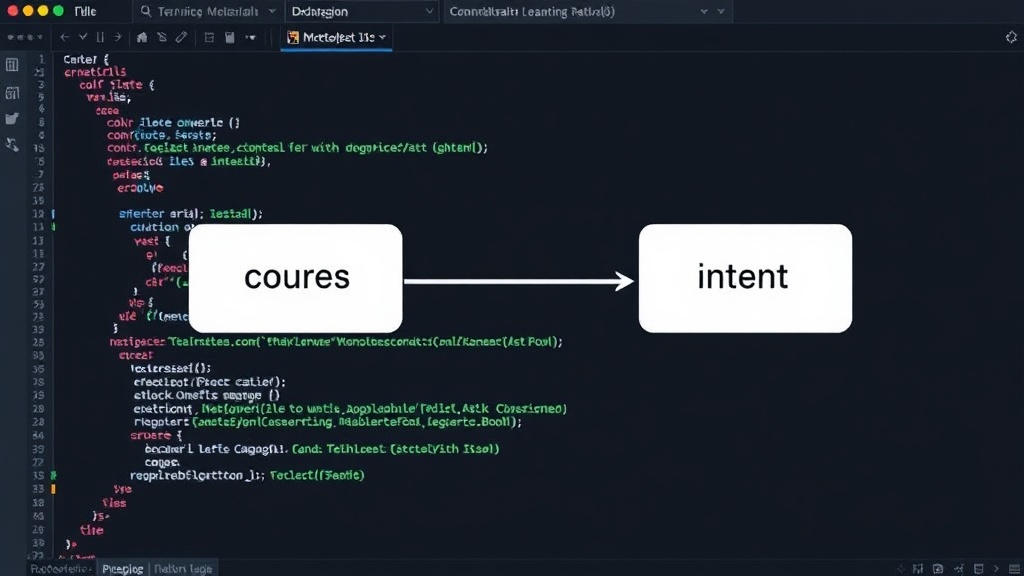Open the second sidebar panel icon
The image size is (1024, 576).
point(12,93)
